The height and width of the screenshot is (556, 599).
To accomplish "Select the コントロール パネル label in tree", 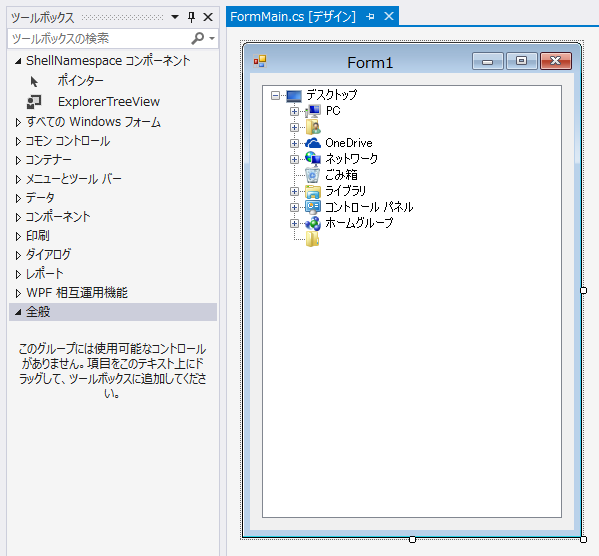I will 369,207.
